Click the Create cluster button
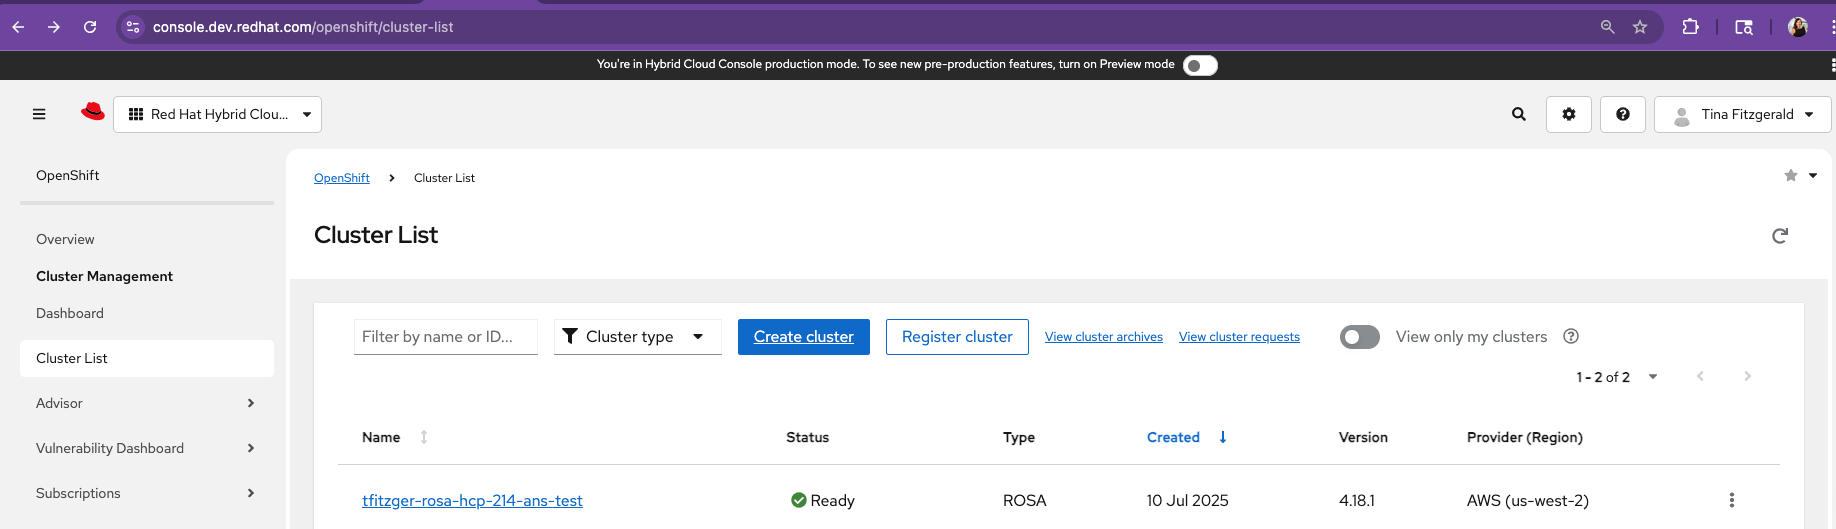The width and height of the screenshot is (1836, 529). (x=803, y=337)
